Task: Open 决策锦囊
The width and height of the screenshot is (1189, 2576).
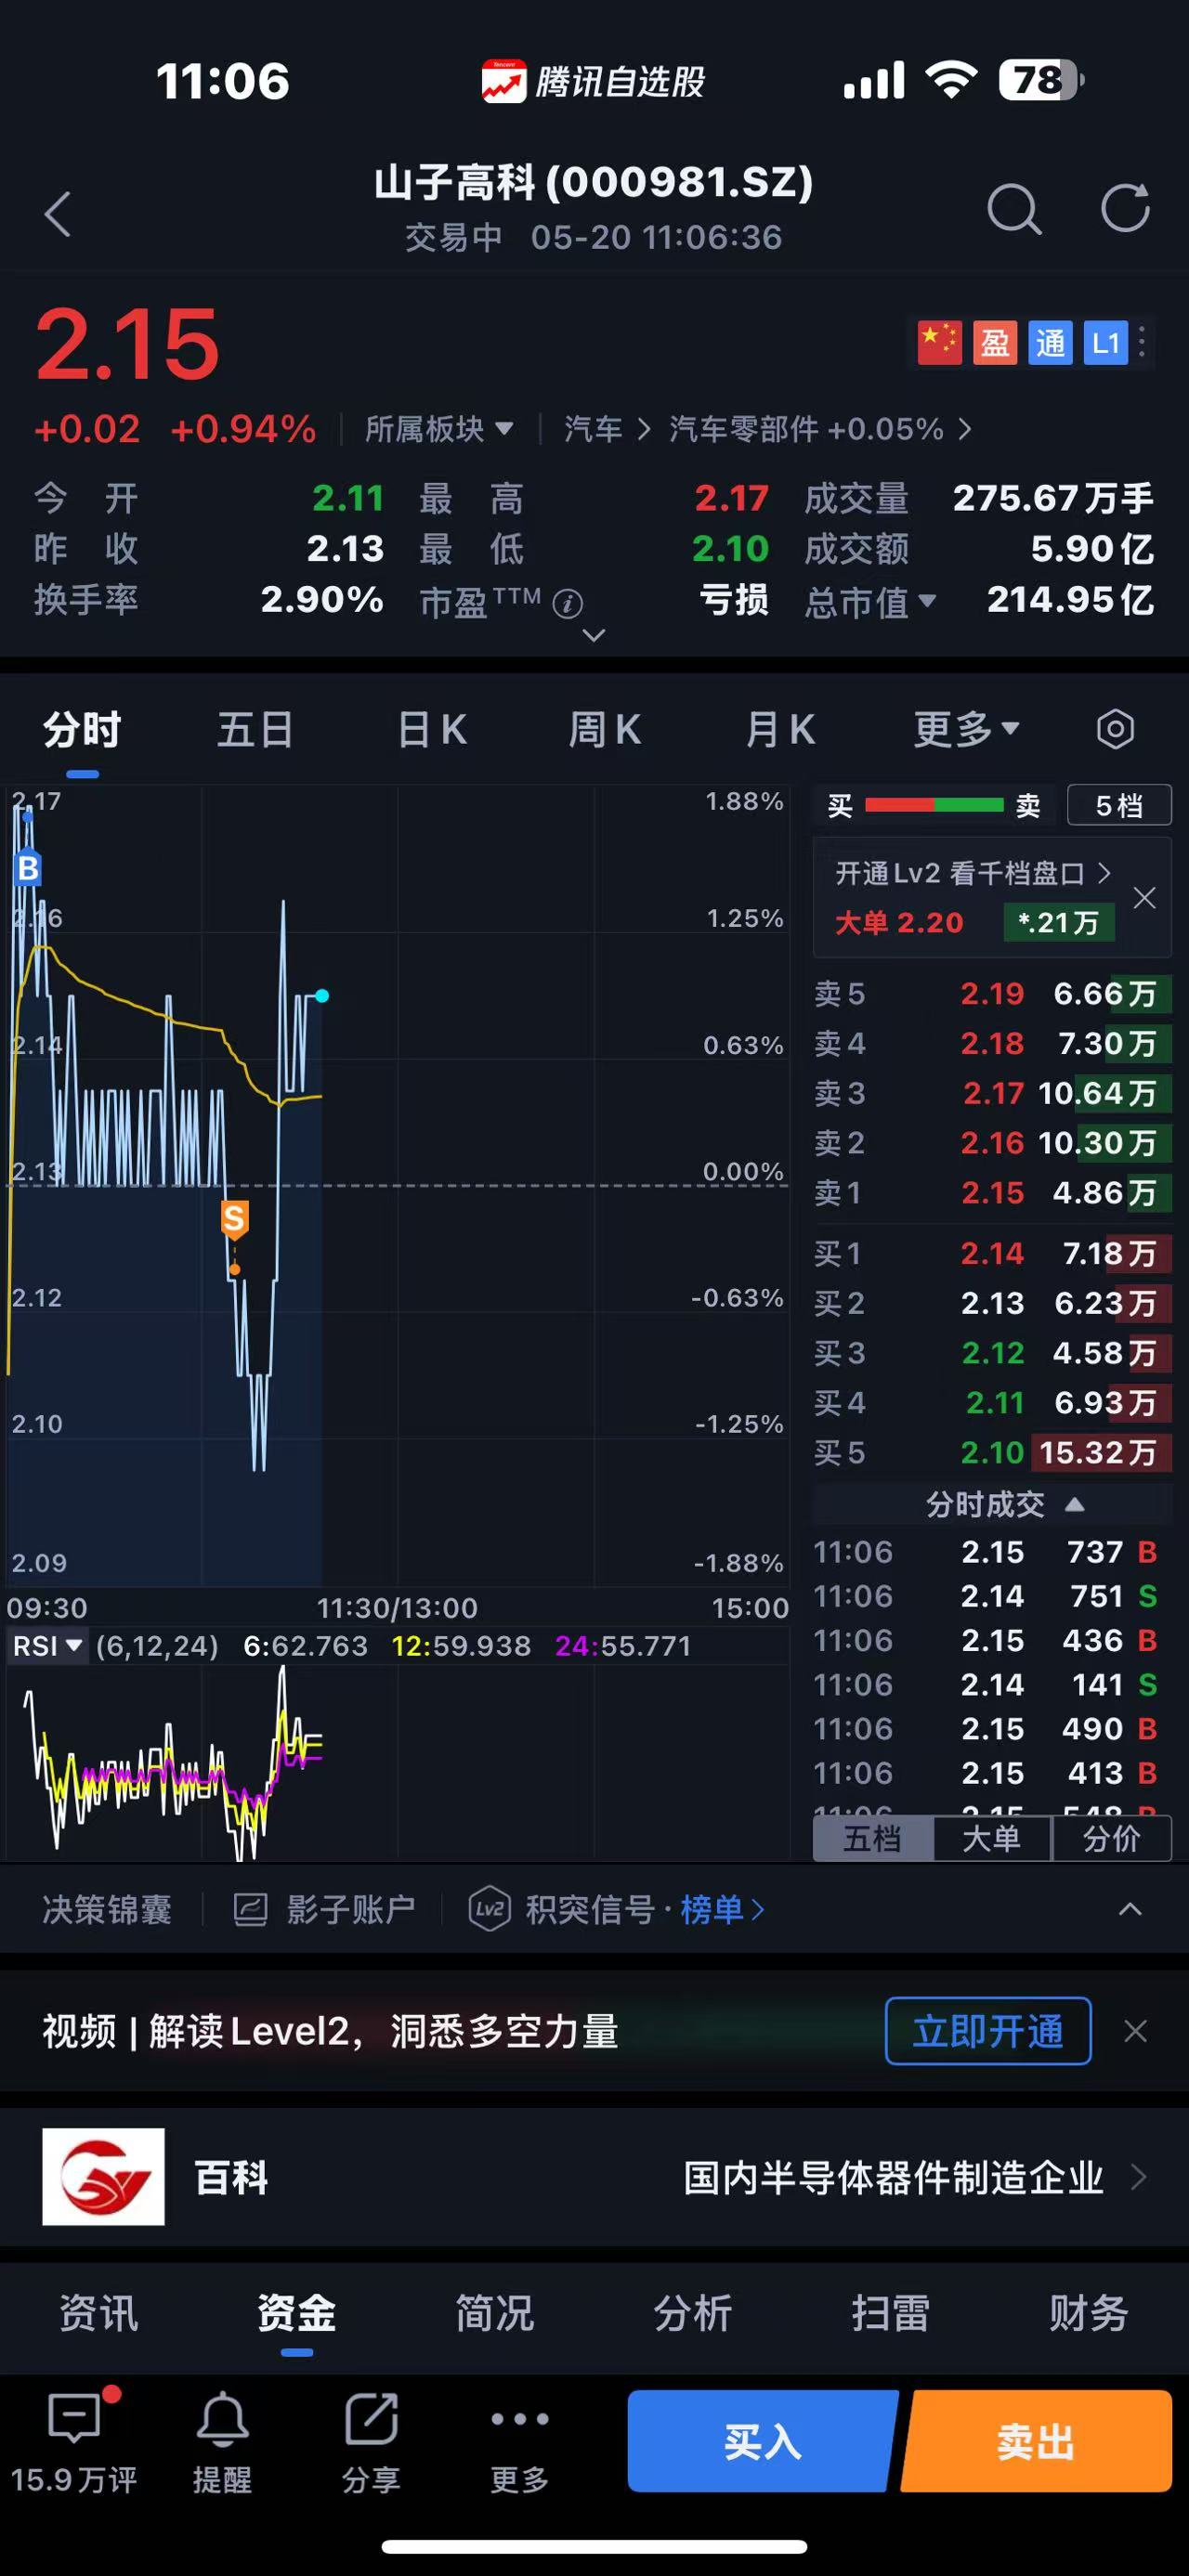Action: point(107,1909)
